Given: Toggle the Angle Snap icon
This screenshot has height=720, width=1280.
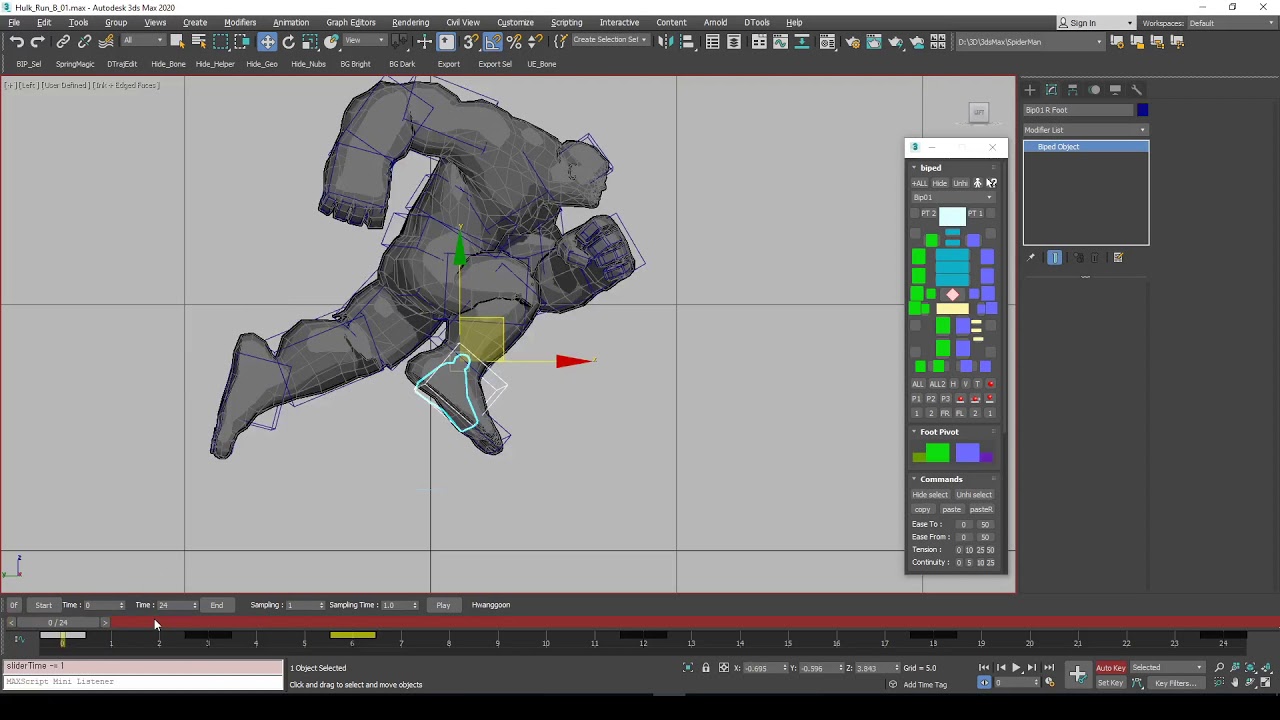Looking at the screenshot, I should (x=492, y=41).
